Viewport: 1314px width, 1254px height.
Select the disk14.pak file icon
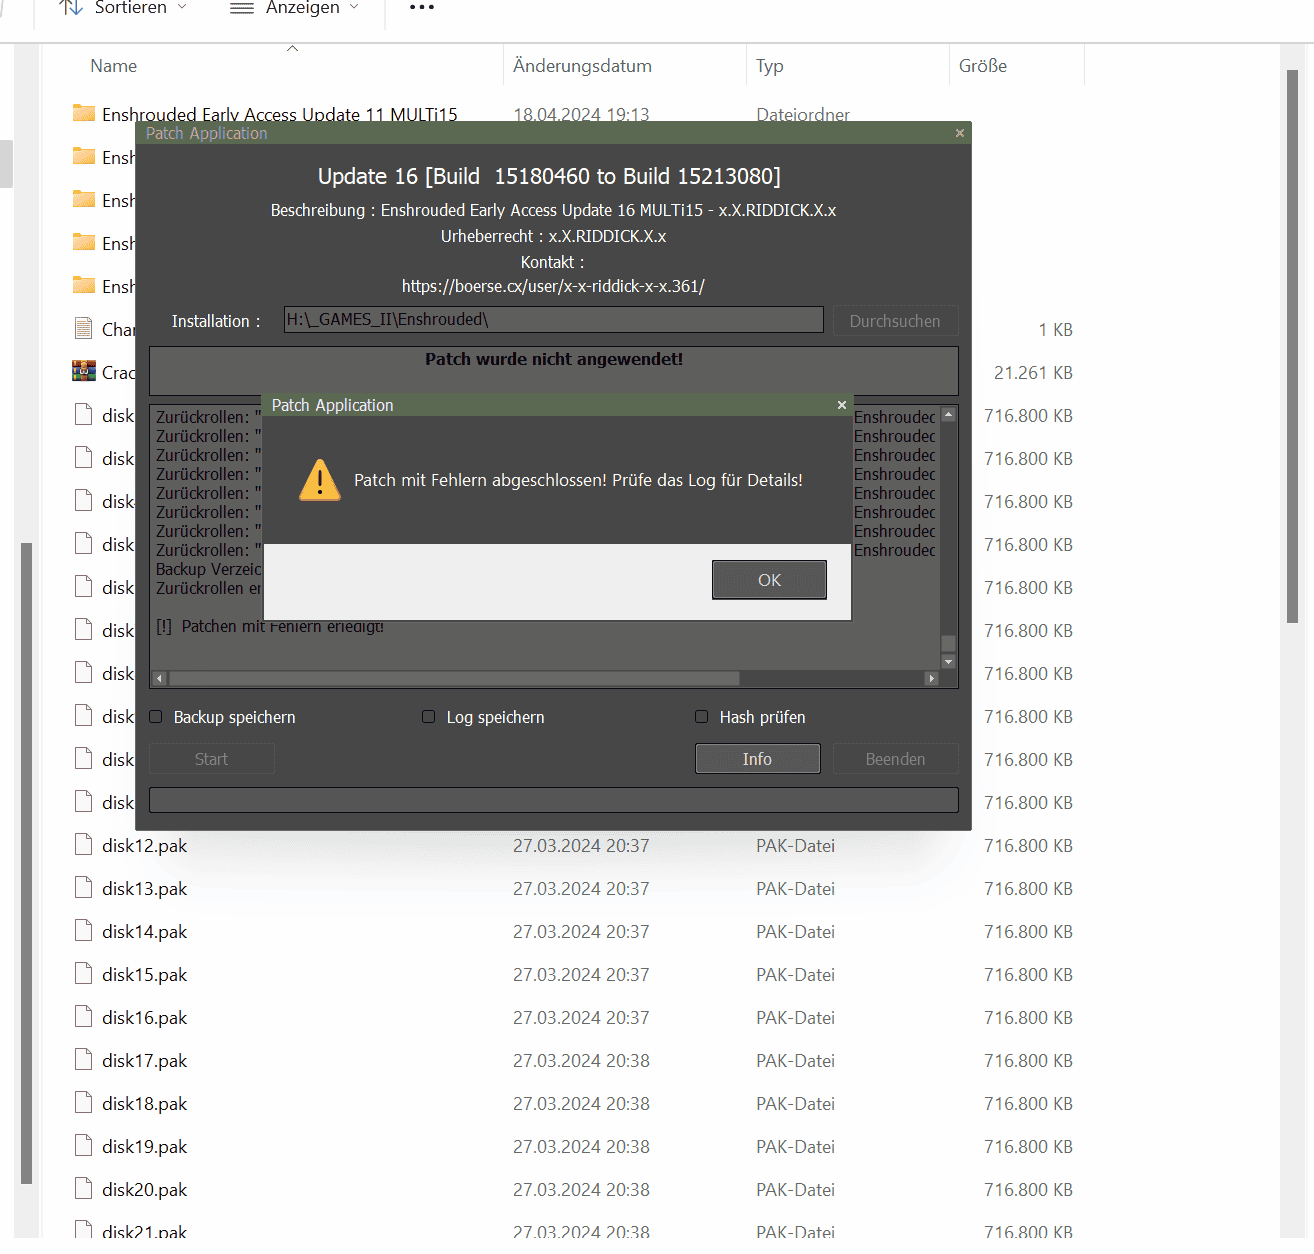84,931
